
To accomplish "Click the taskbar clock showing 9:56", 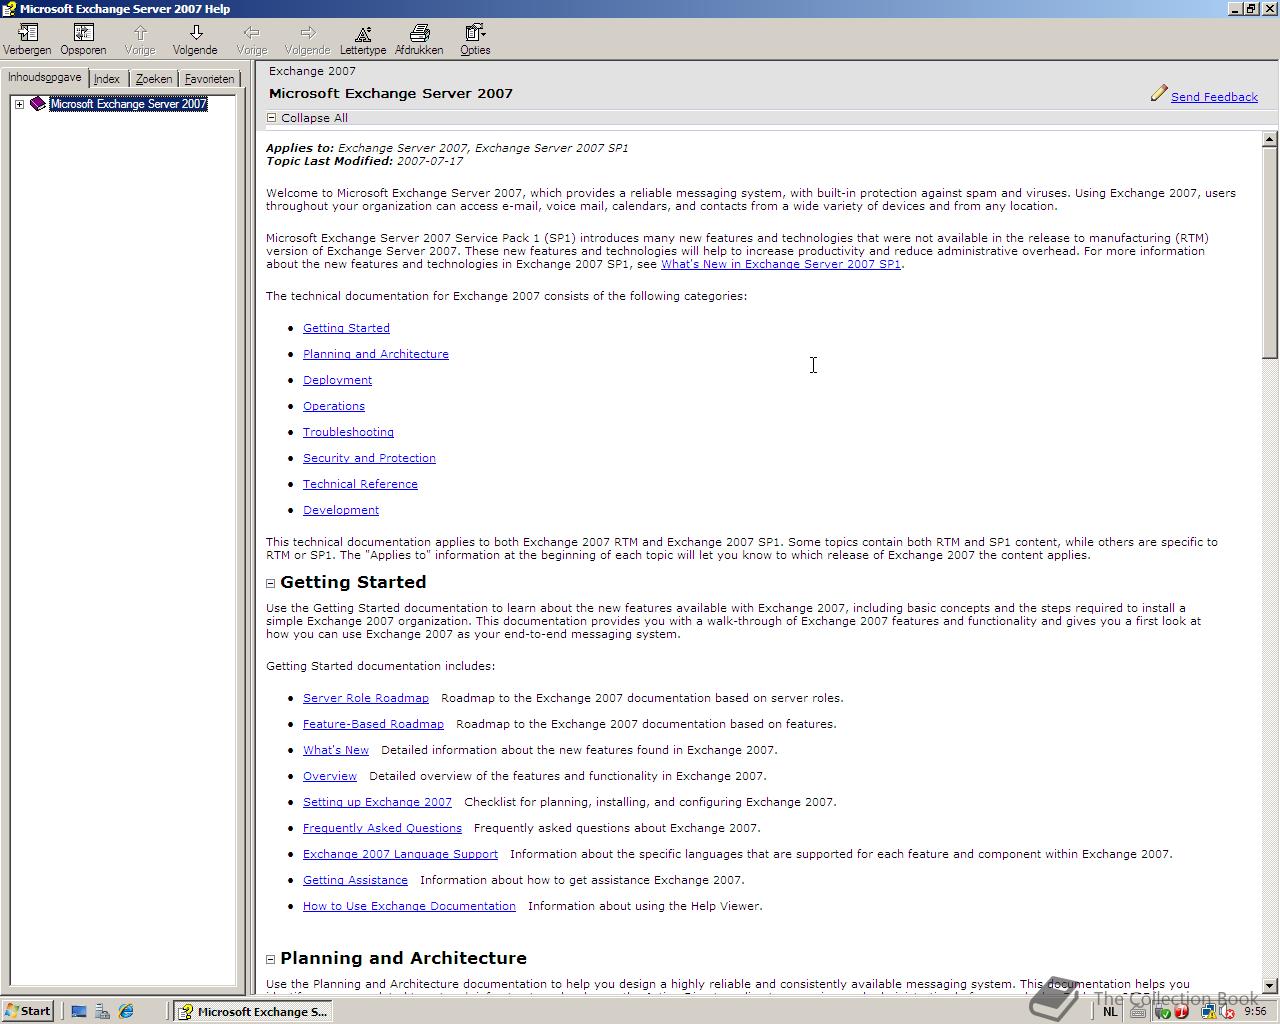I will point(1255,1011).
